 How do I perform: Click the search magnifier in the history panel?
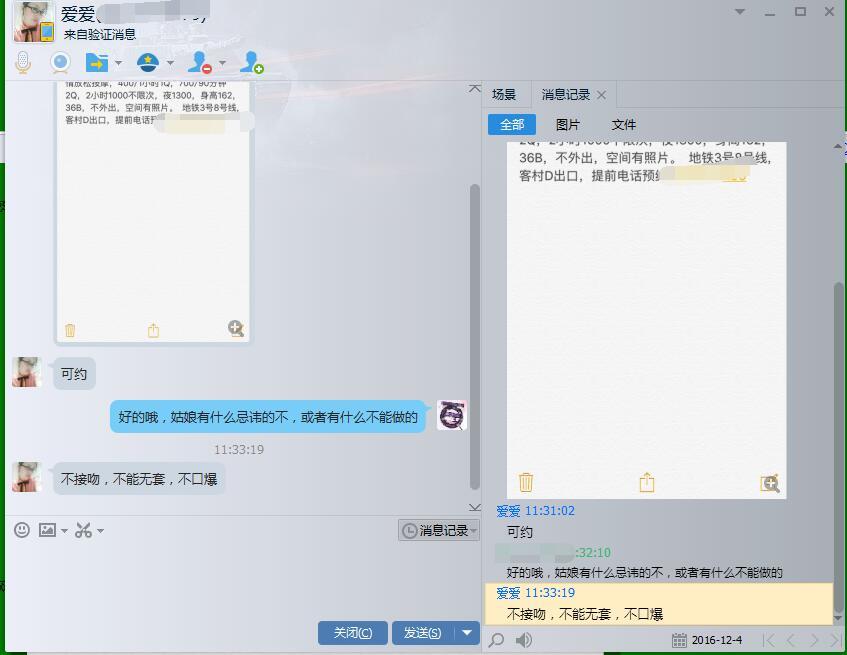point(497,640)
